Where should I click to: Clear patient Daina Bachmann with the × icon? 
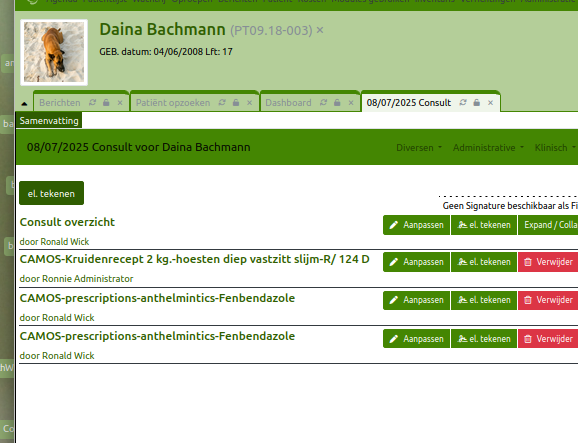pos(320,30)
